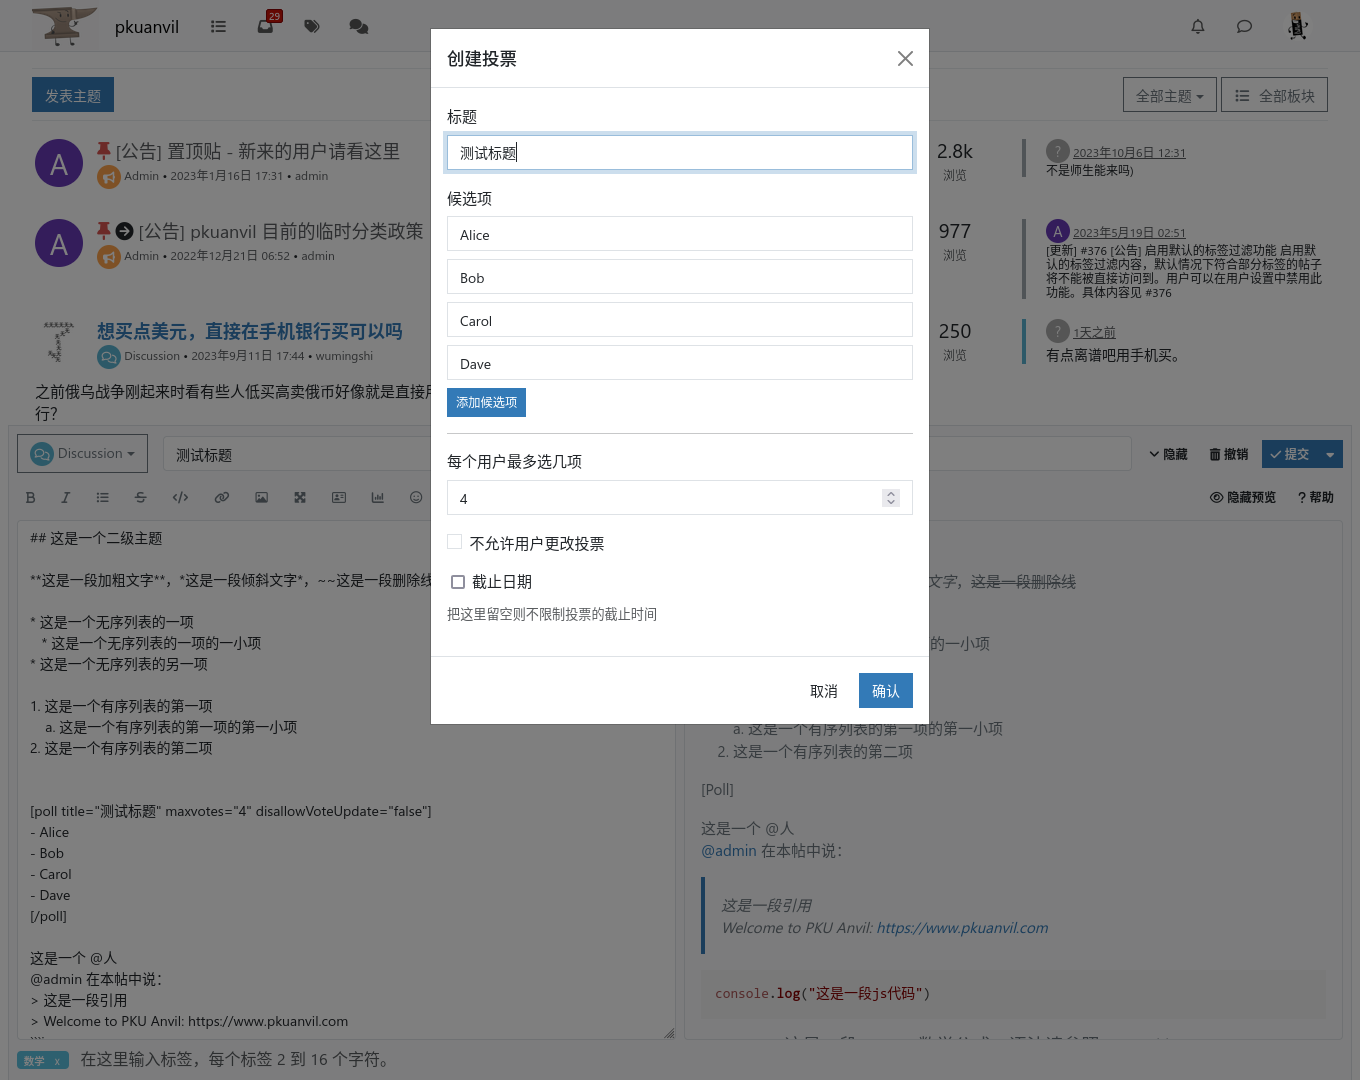Click the @admin mention in preview

point(729,851)
